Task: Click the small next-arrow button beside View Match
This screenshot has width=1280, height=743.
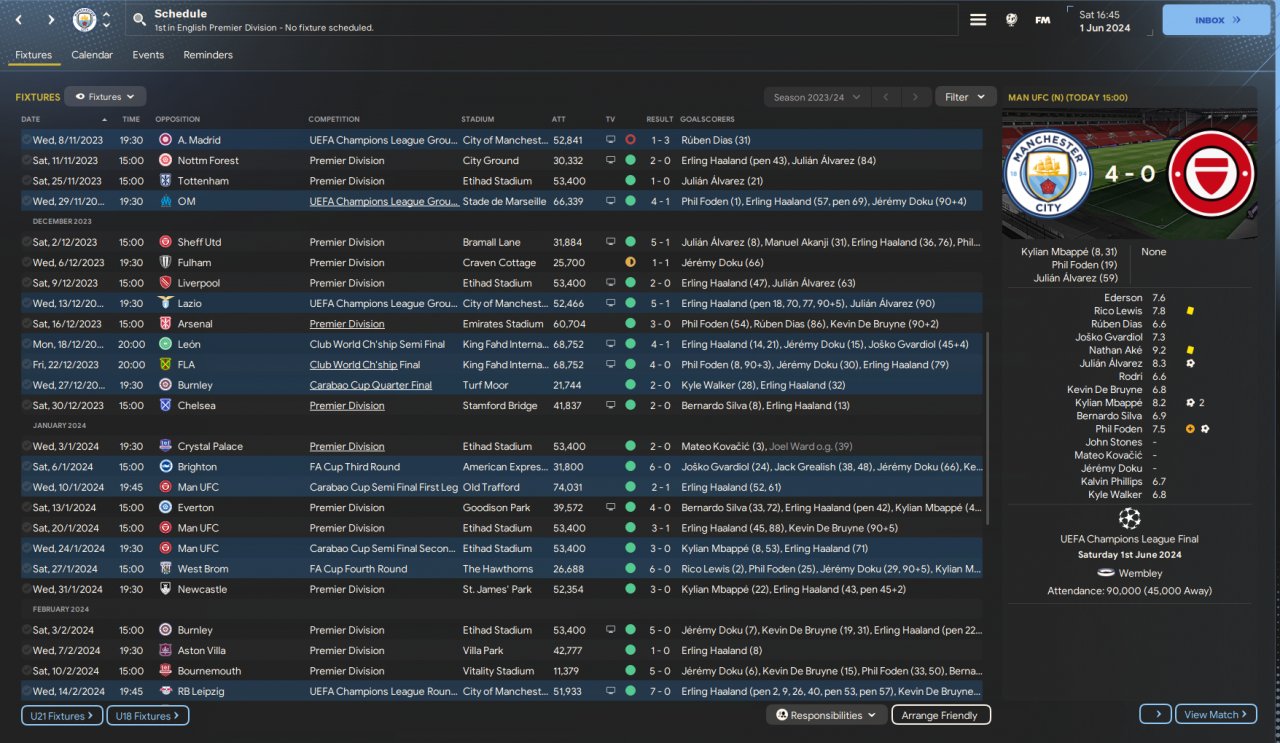Action: (x=1156, y=715)
